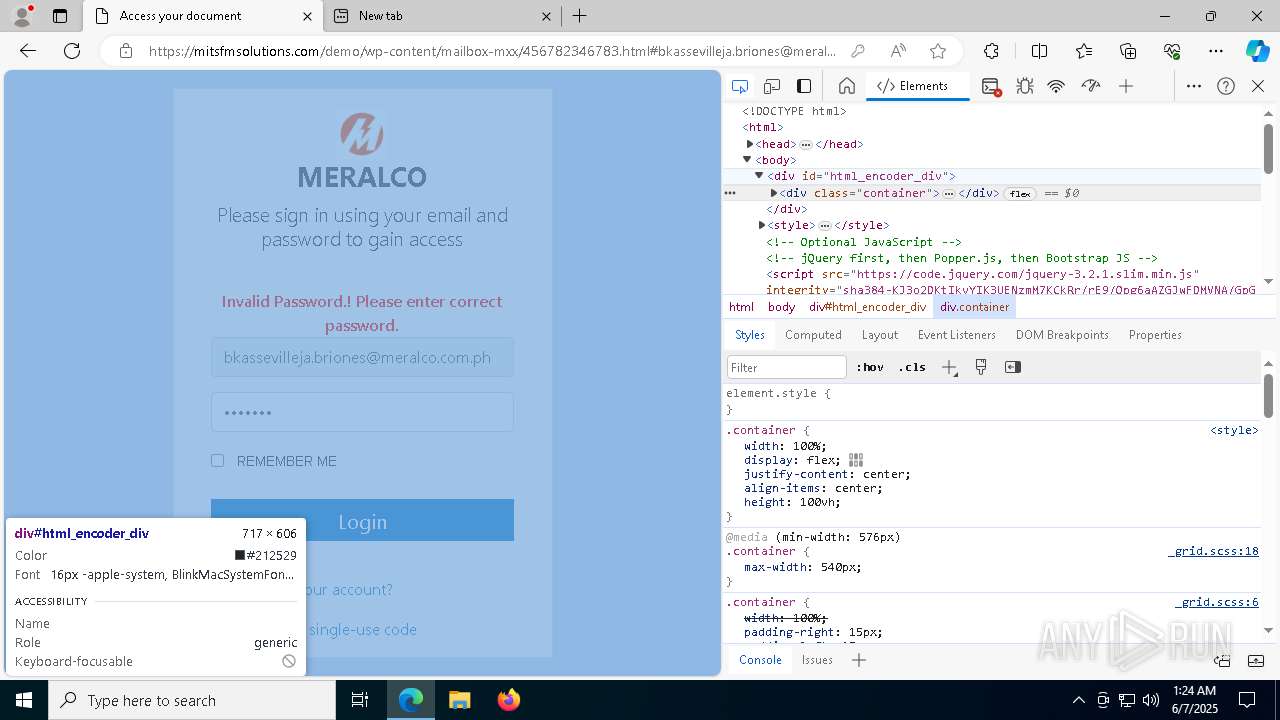
Task: Click the saved password key icon
Action: click(x=858, y=51)
